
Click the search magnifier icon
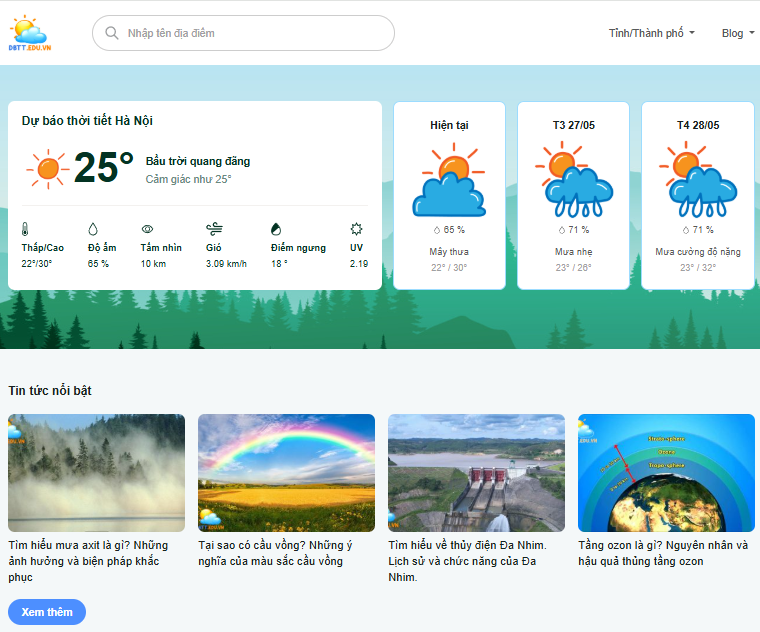click(x=111, y=33)
